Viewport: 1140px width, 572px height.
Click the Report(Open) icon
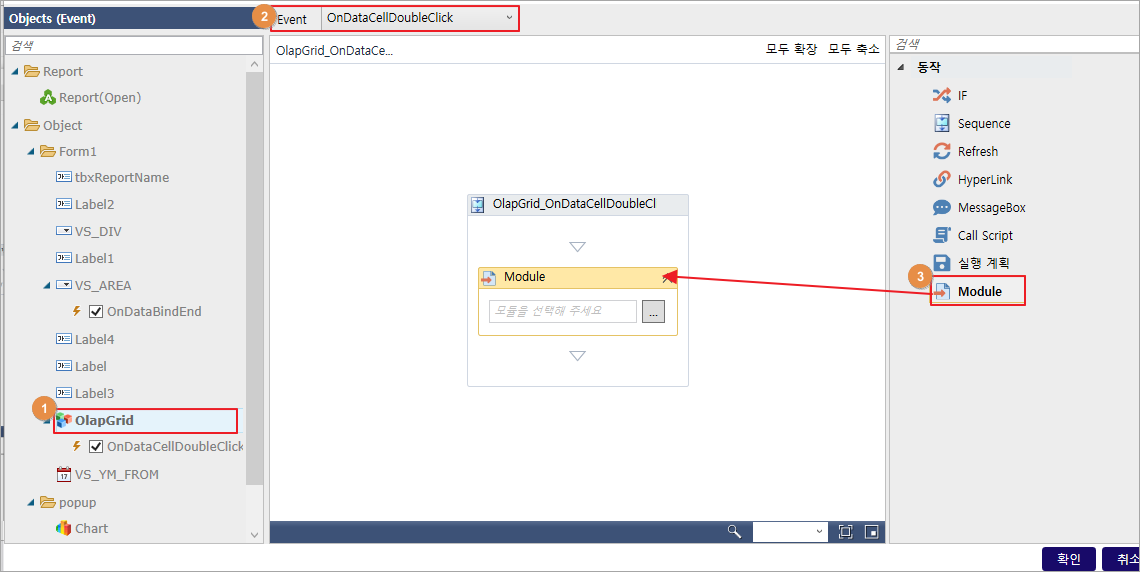click(48, 97)
